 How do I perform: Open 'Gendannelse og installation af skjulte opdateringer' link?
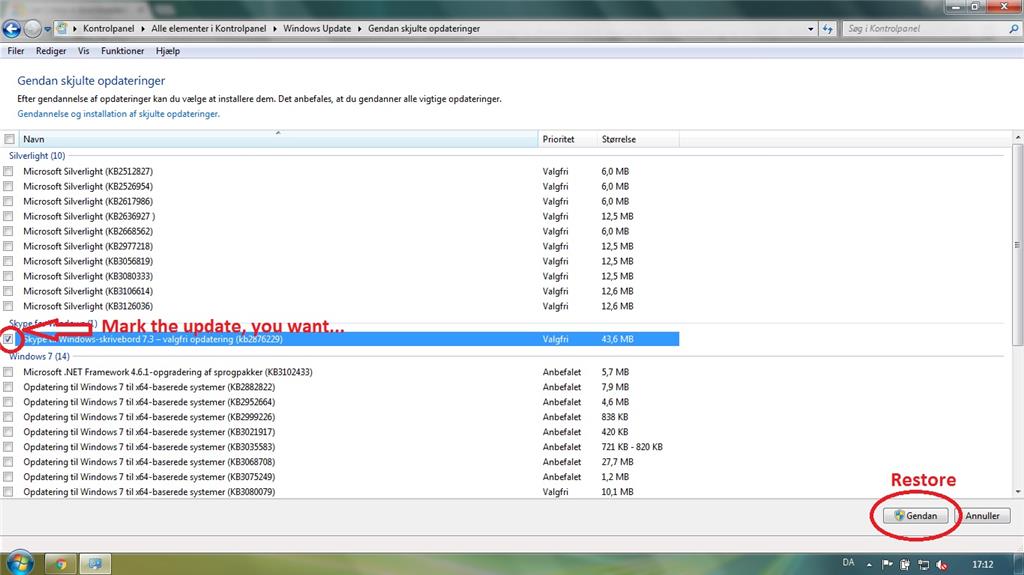click(118, 114)
